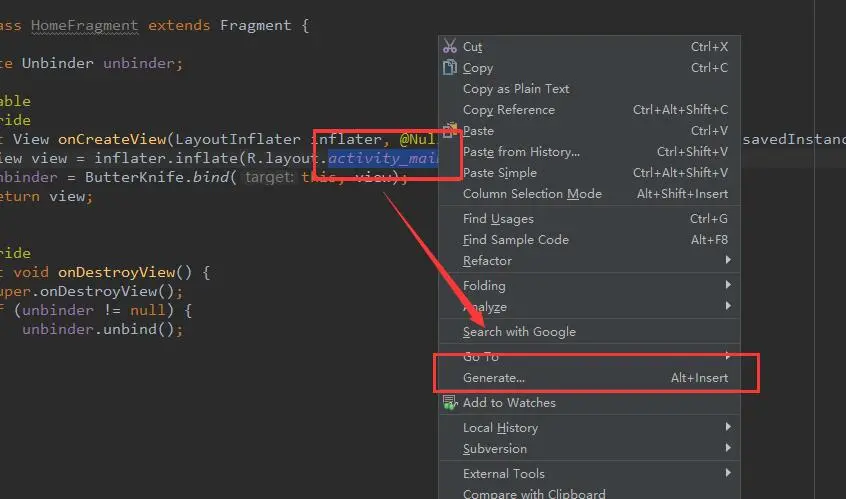
Task: Open Paste from History entry
Action: (590, 152)
